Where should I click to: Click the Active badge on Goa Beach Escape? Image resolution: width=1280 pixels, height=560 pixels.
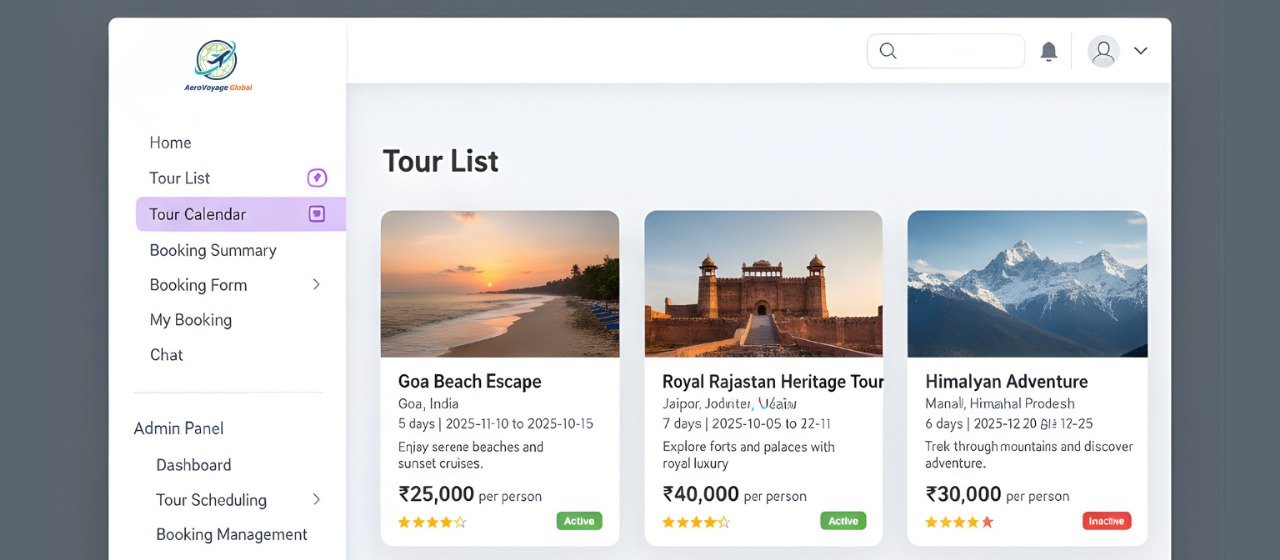click(x=579, y=521)
